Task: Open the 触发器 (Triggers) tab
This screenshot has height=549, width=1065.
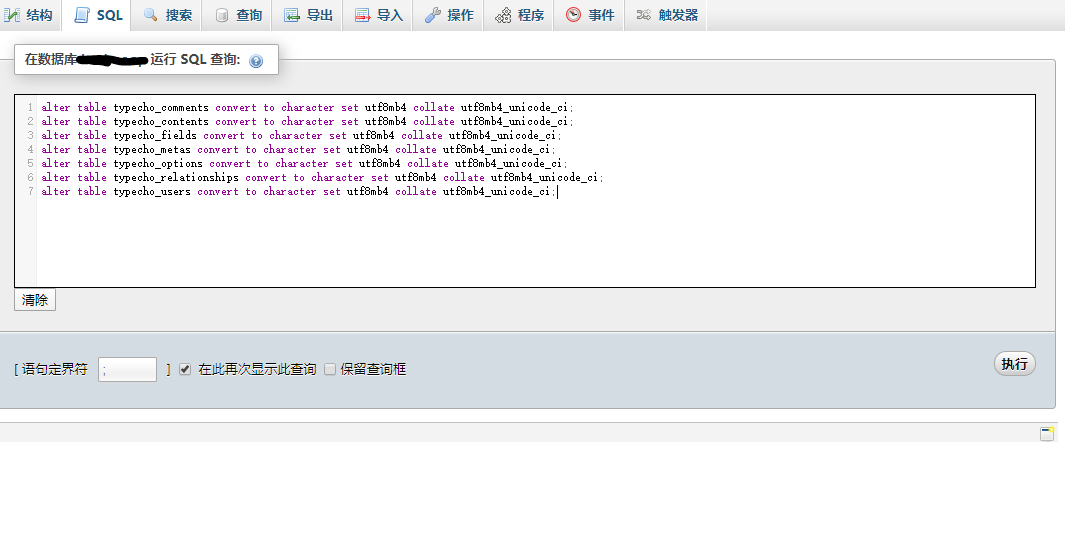Action: pyautogui.click(x=666, y=15)
